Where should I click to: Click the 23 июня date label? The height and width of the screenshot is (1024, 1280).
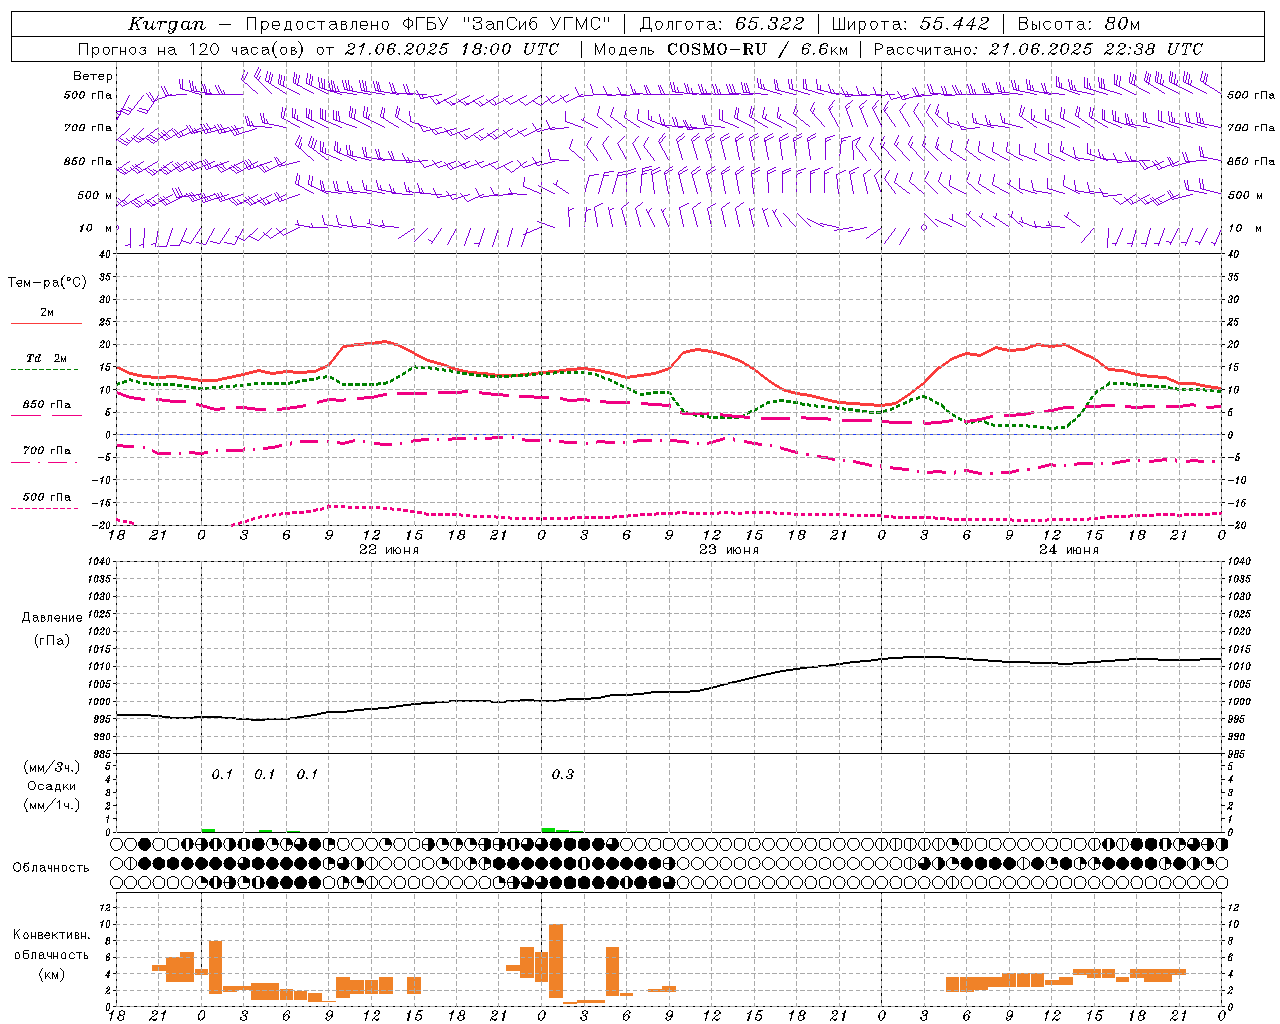[x=729, y=550]
